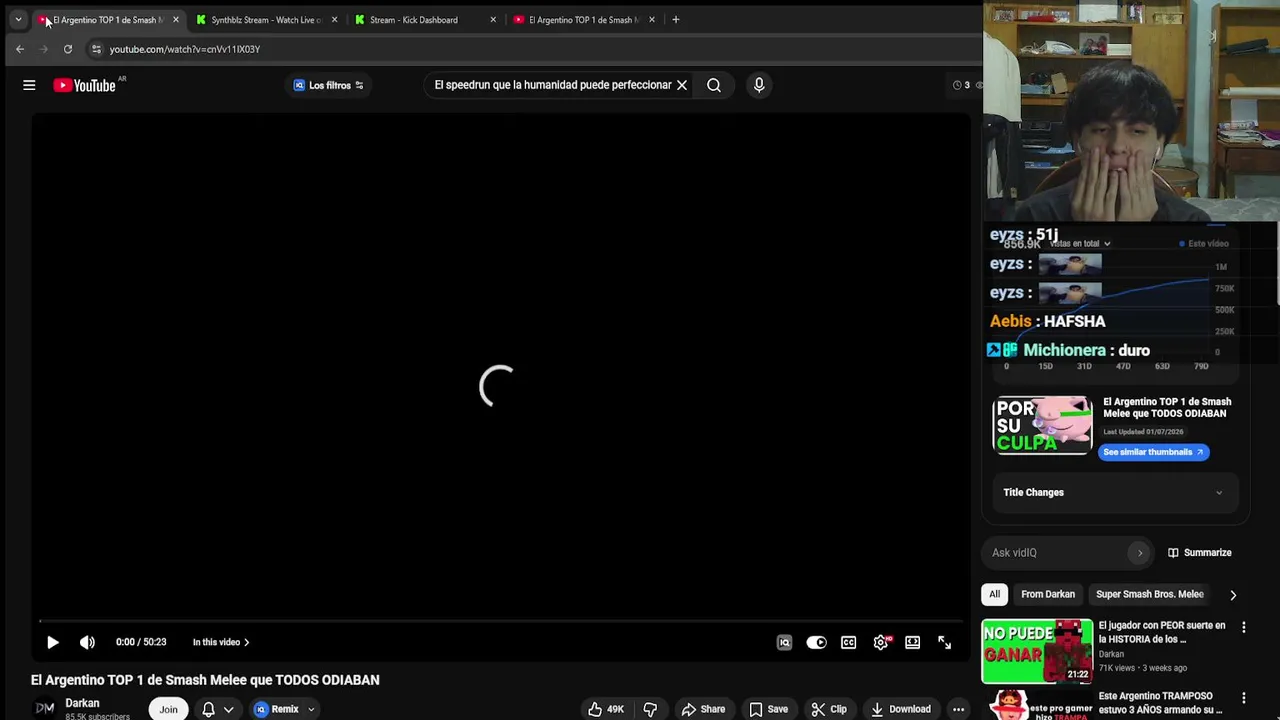This screenshot has height=720, width=1280.
Task: Submit the Ask vidIQ arrow button
Action: [x=1139, y=553]
